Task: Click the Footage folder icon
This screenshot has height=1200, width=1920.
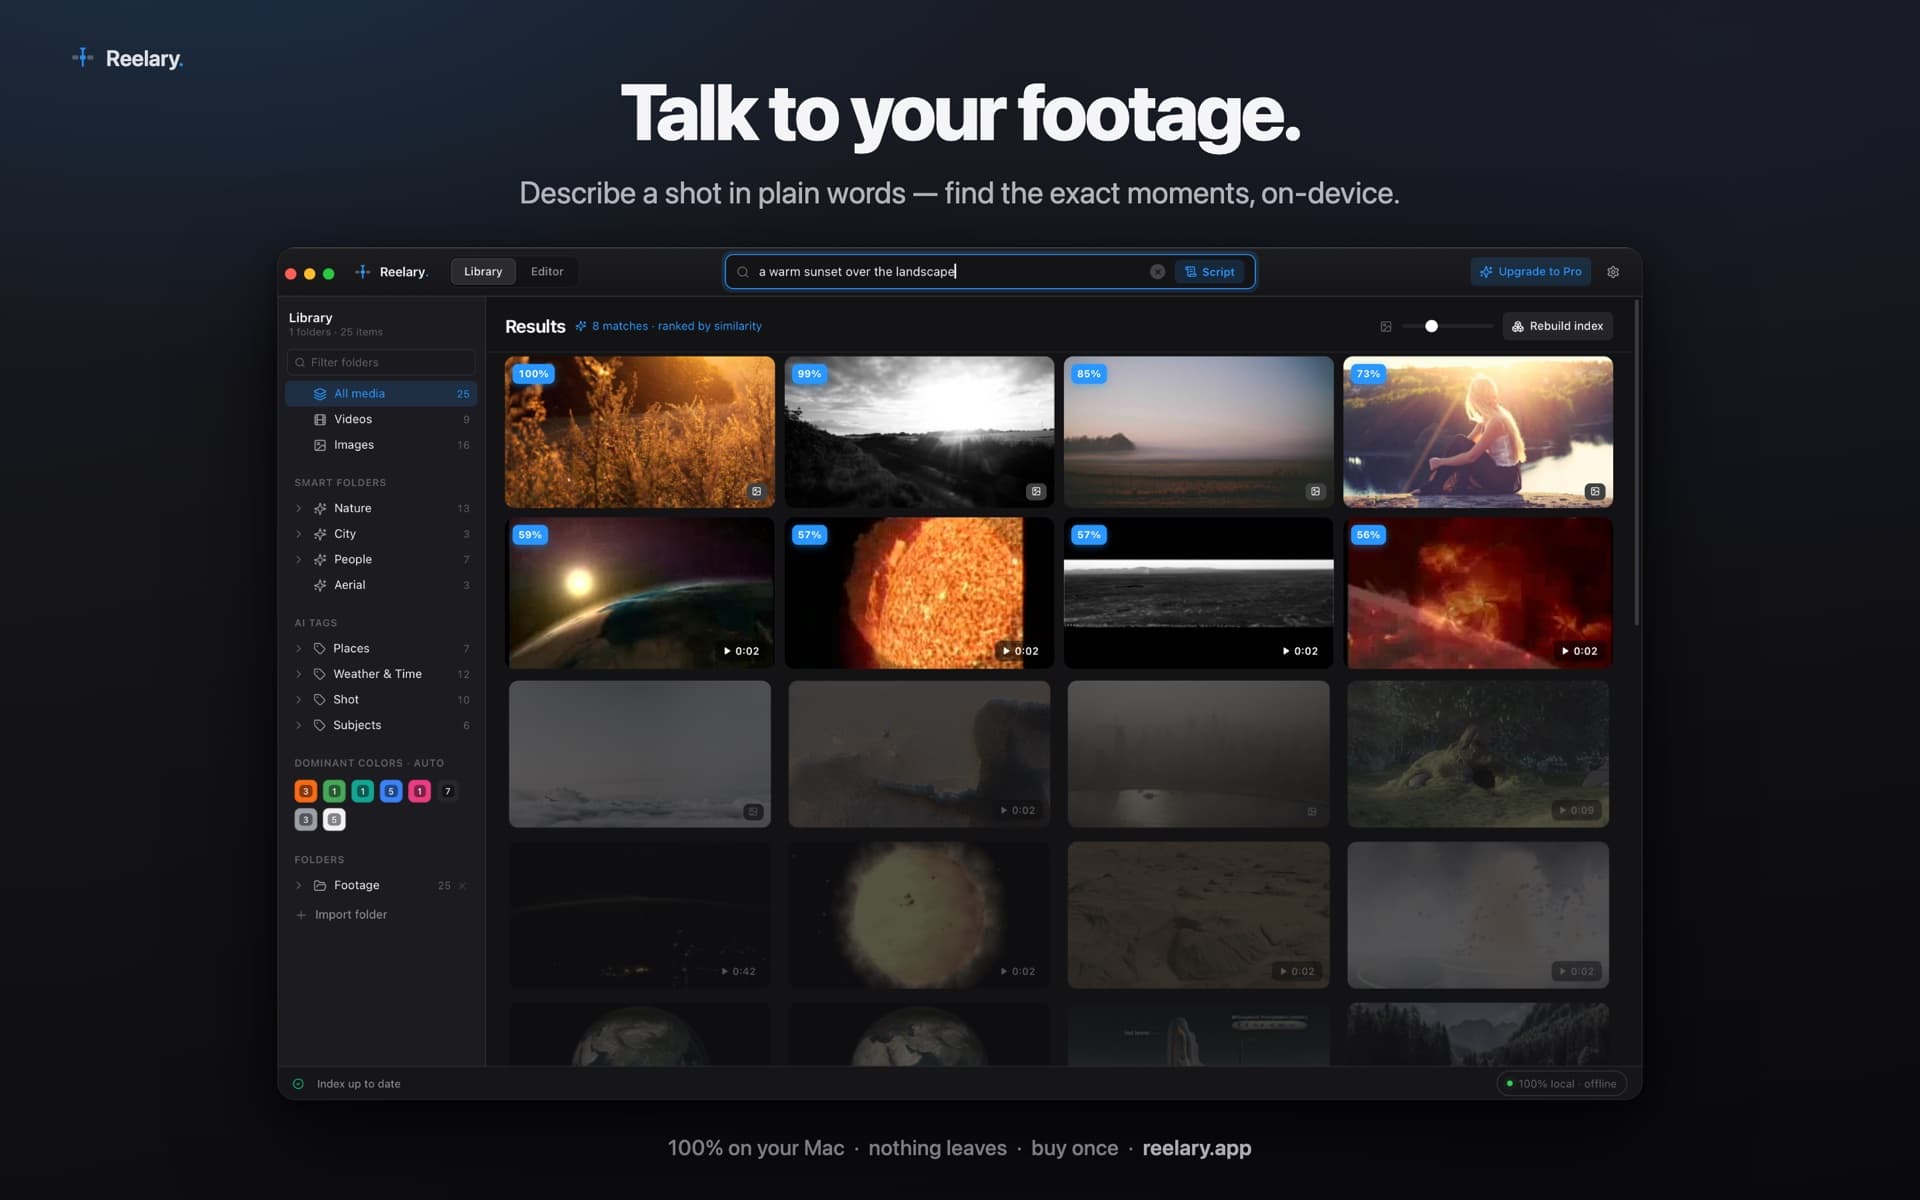Action: (x=320, y=885)
